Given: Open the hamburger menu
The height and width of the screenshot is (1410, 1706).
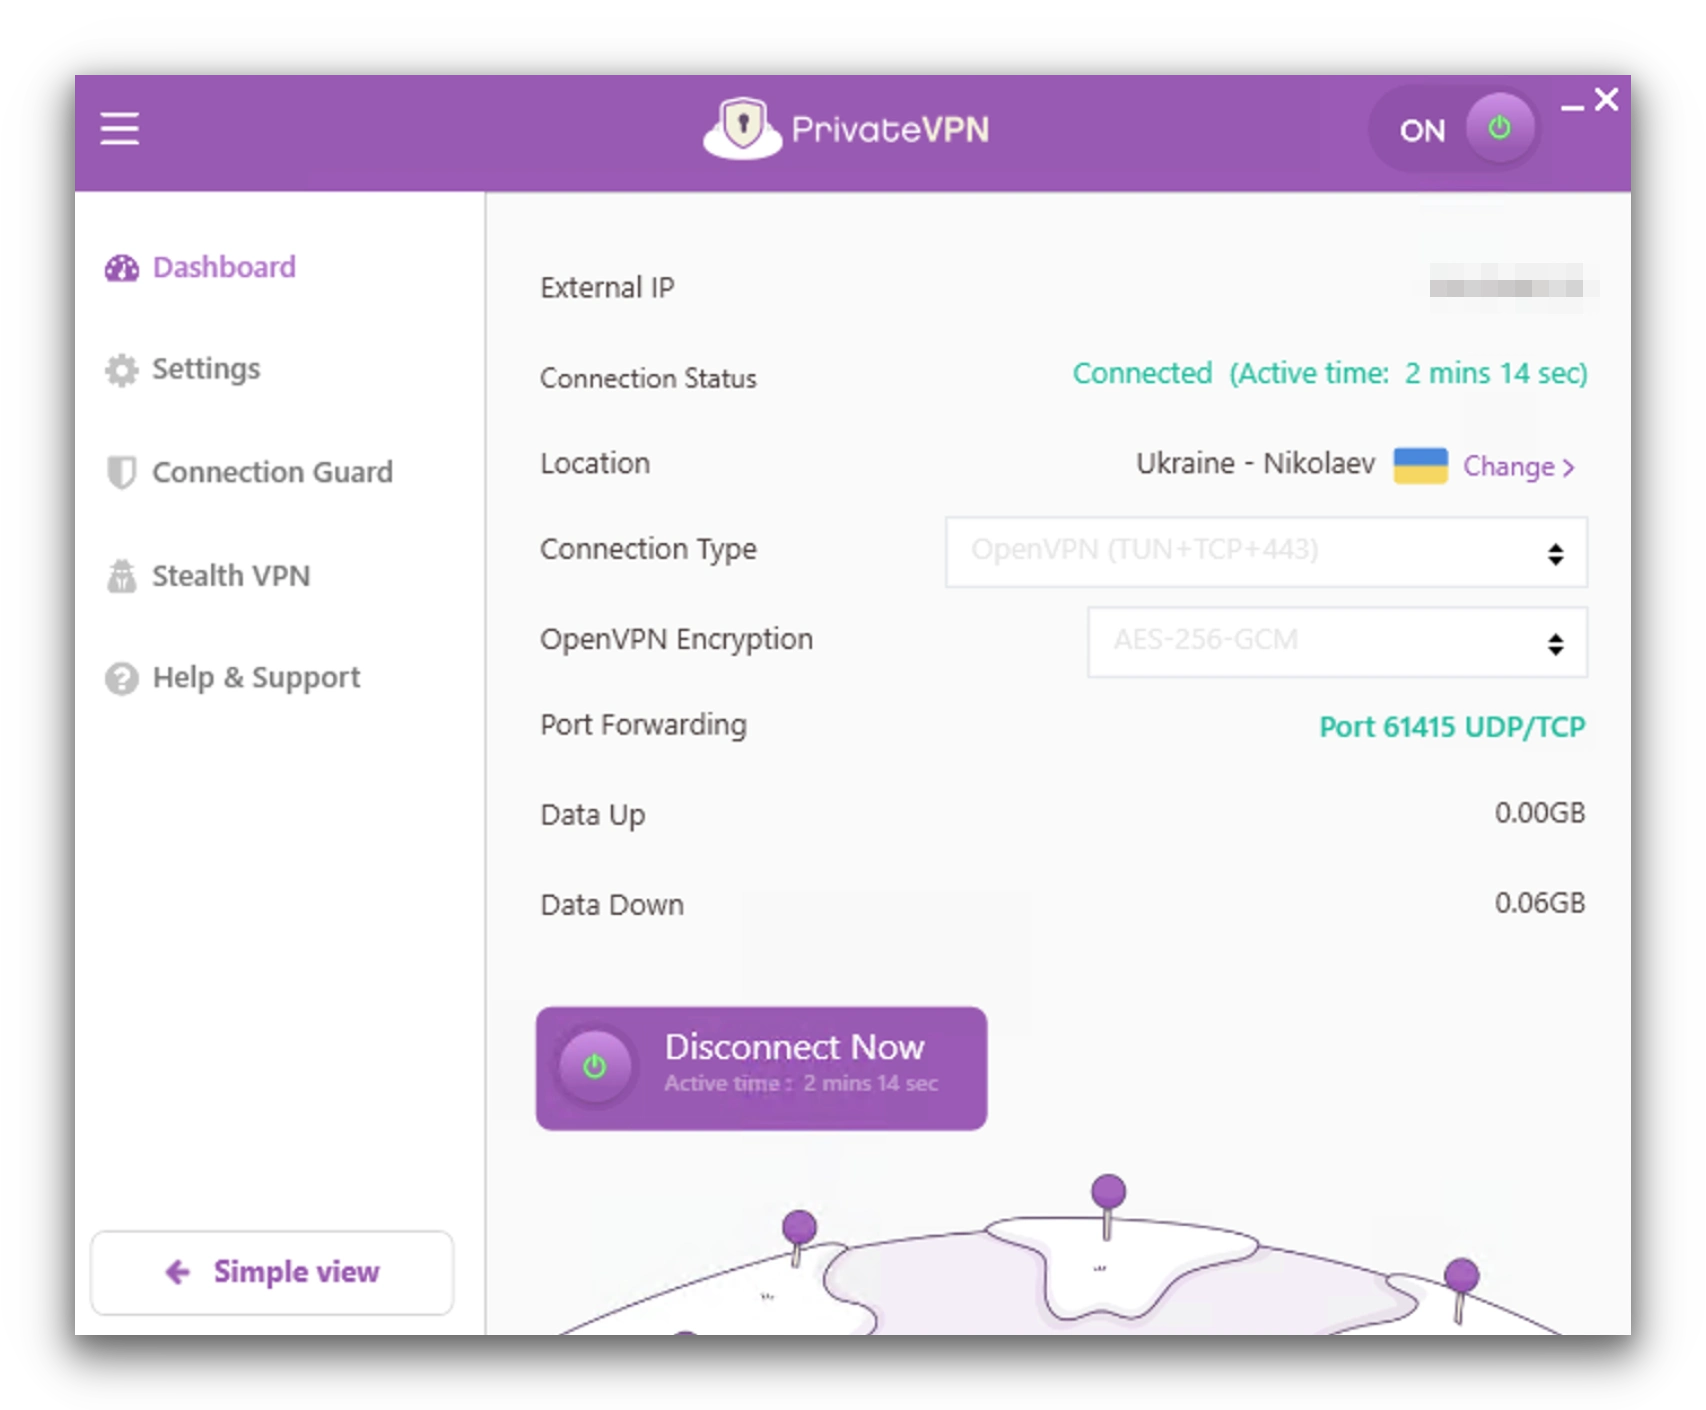Looking at the screenshot, I should click(x=119, y=129).
